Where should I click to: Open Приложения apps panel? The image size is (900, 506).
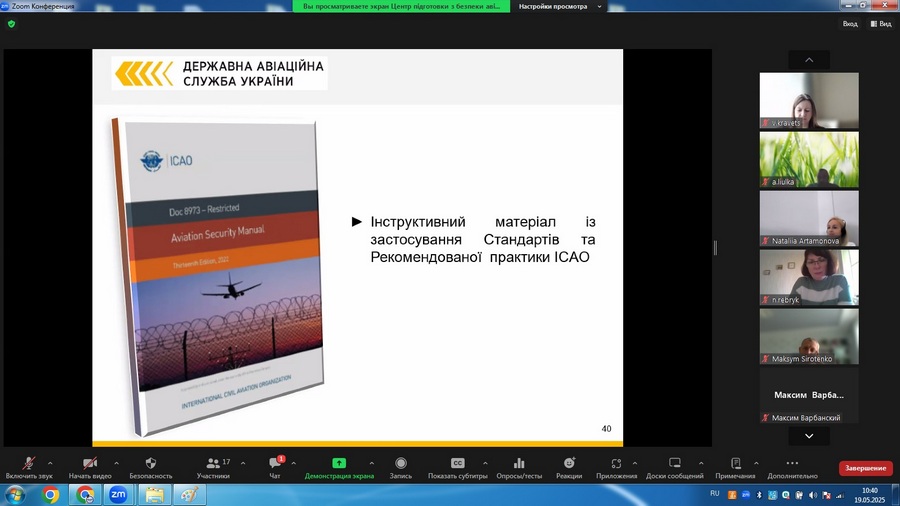(616, 465)
